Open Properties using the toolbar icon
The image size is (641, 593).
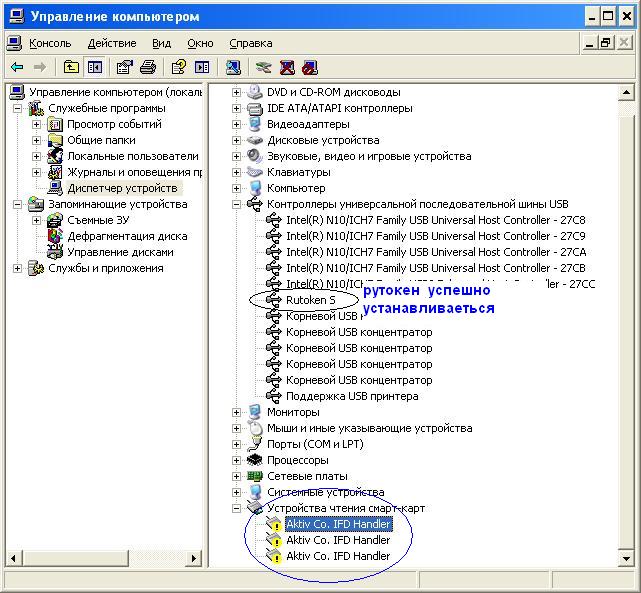124,67
